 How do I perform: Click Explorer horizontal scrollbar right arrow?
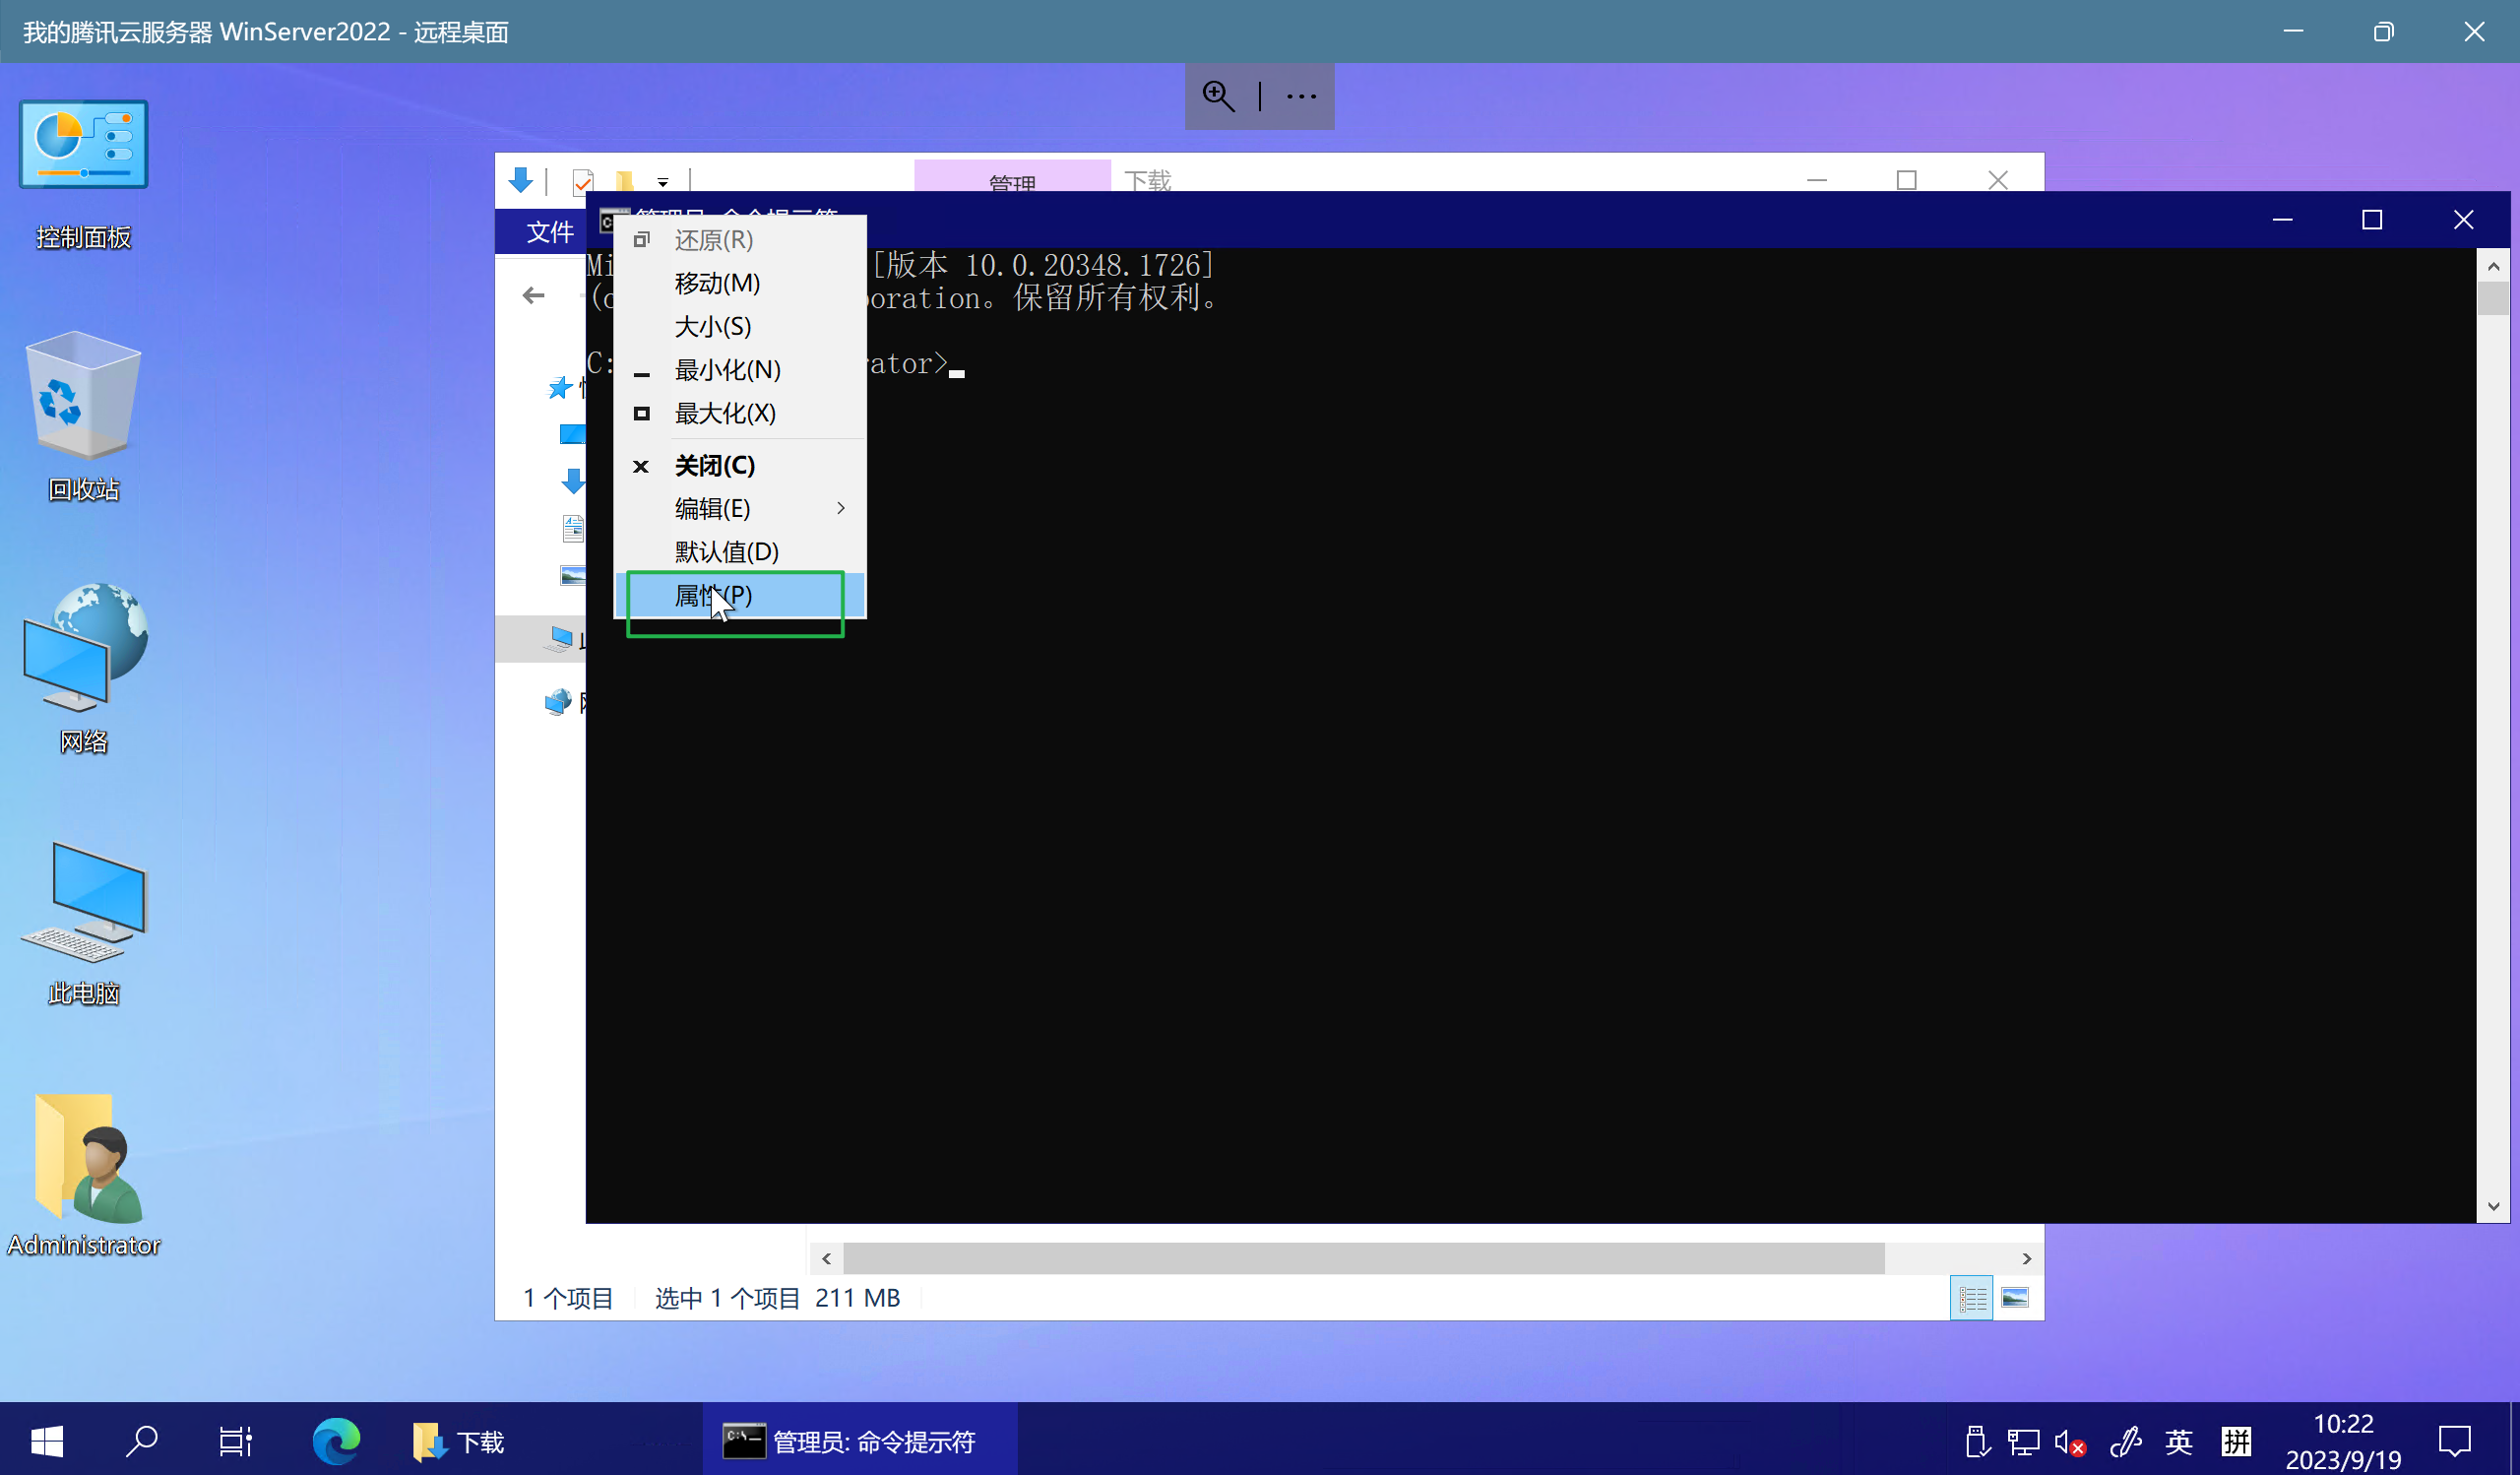coord(2027,1258)
